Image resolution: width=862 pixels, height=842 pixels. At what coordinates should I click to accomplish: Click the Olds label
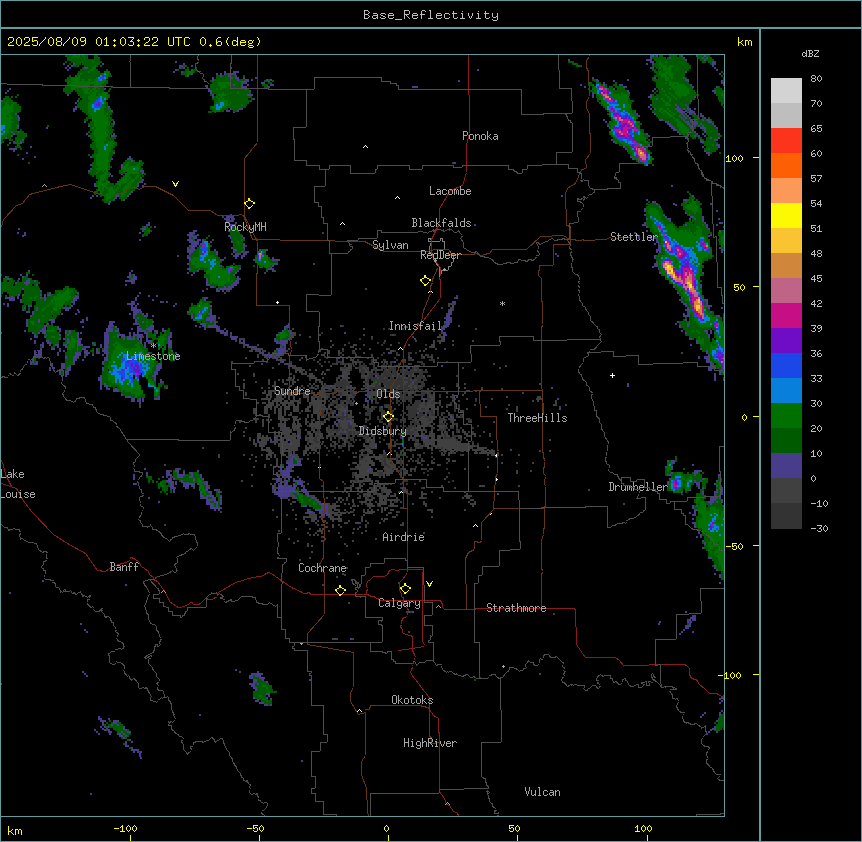pos(388,394)
